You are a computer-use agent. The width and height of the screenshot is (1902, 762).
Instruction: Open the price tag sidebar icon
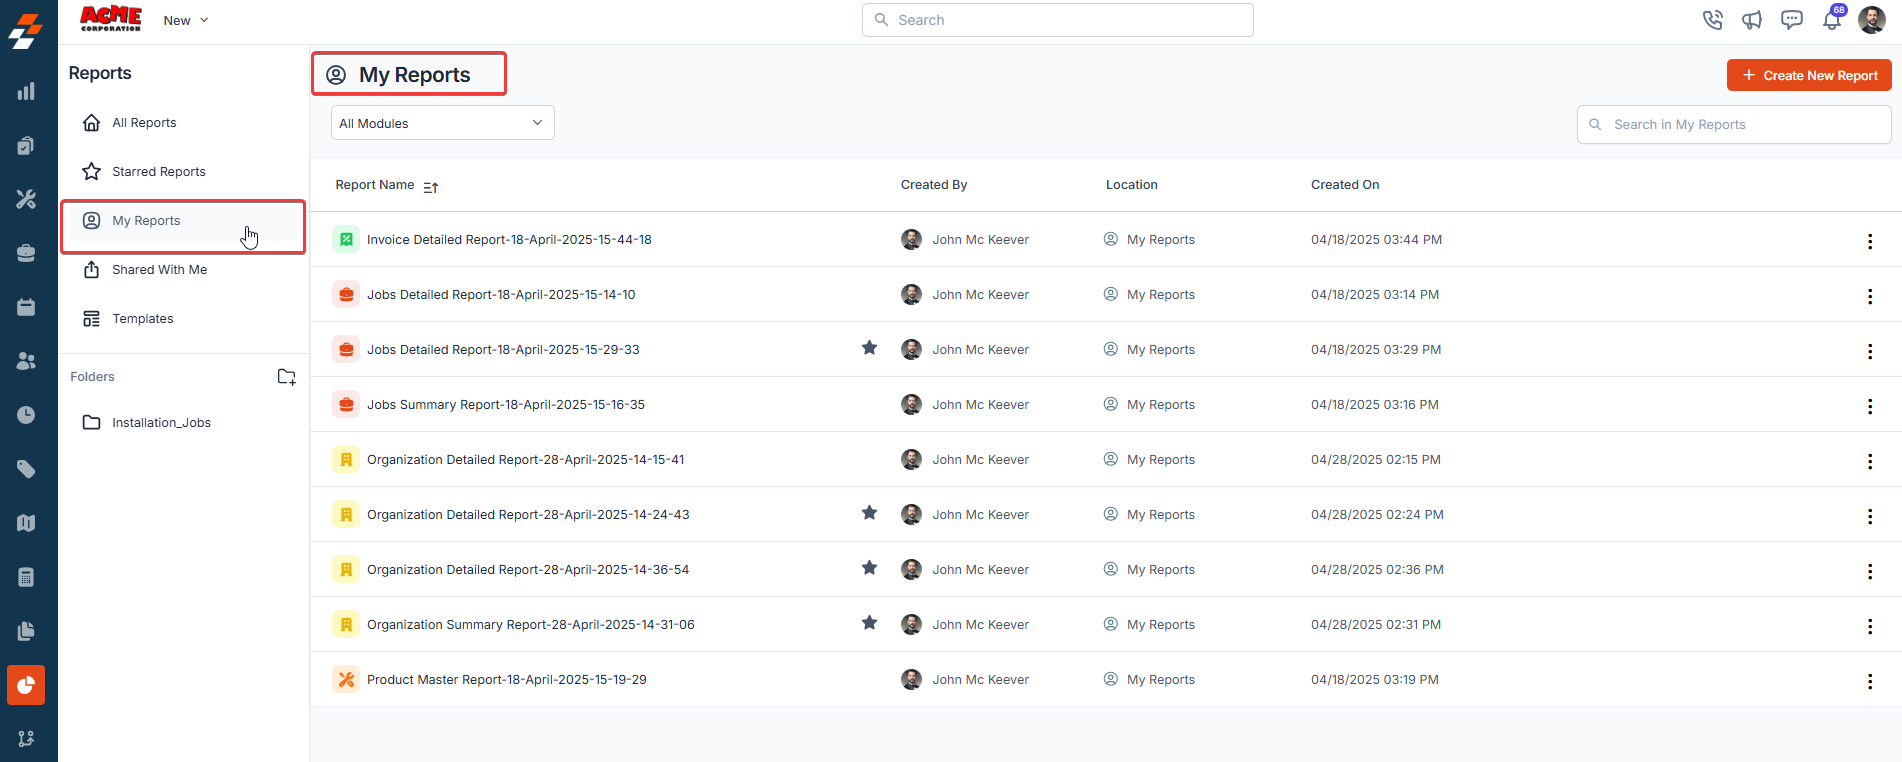26,469
